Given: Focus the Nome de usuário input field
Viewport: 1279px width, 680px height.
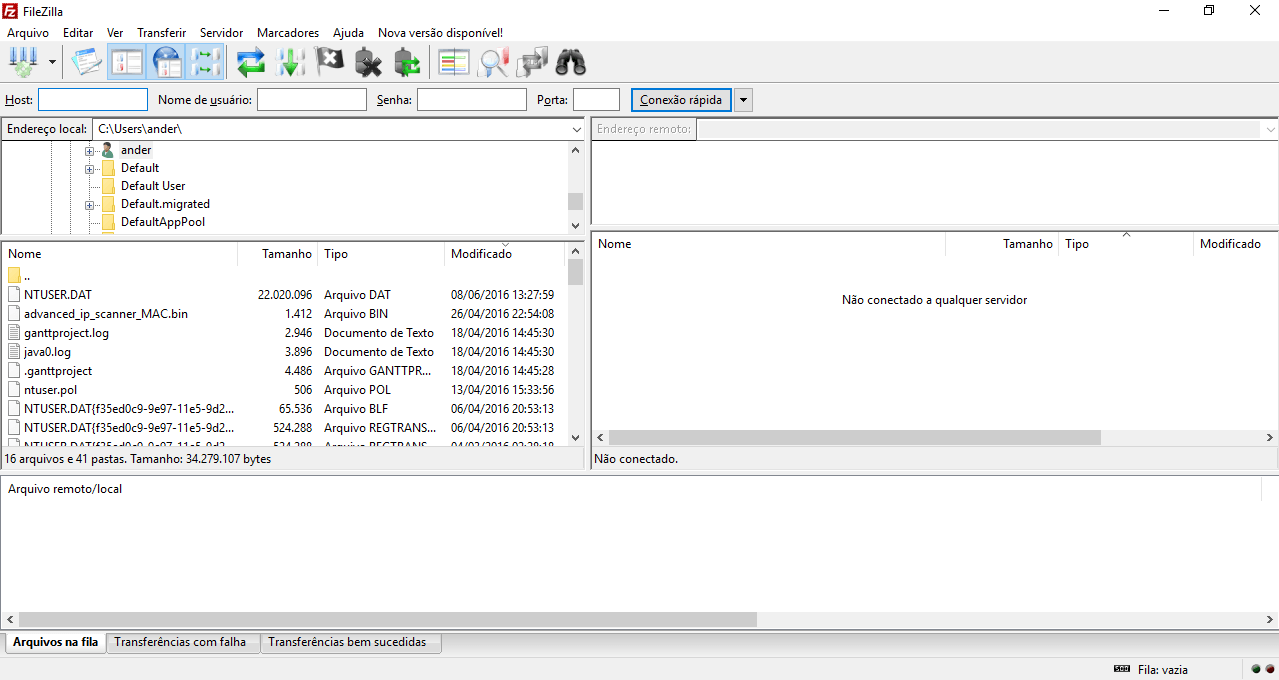Looking at the screenshot, I should tap(312, 100).
